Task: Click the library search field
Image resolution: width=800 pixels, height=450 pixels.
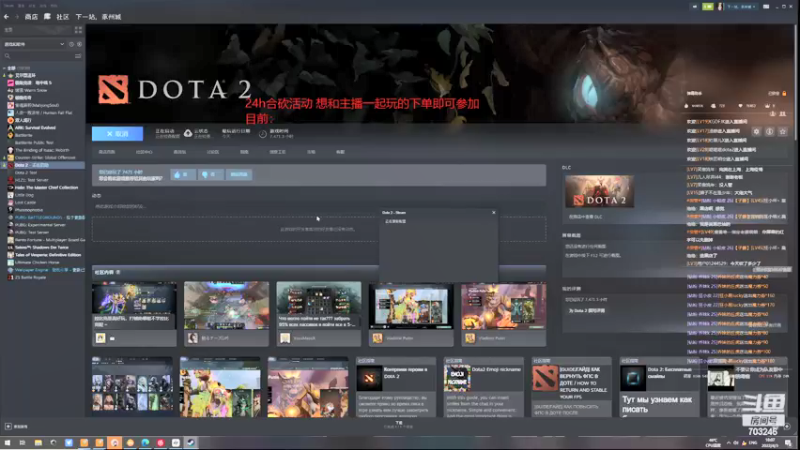Action: pos(38,56)
